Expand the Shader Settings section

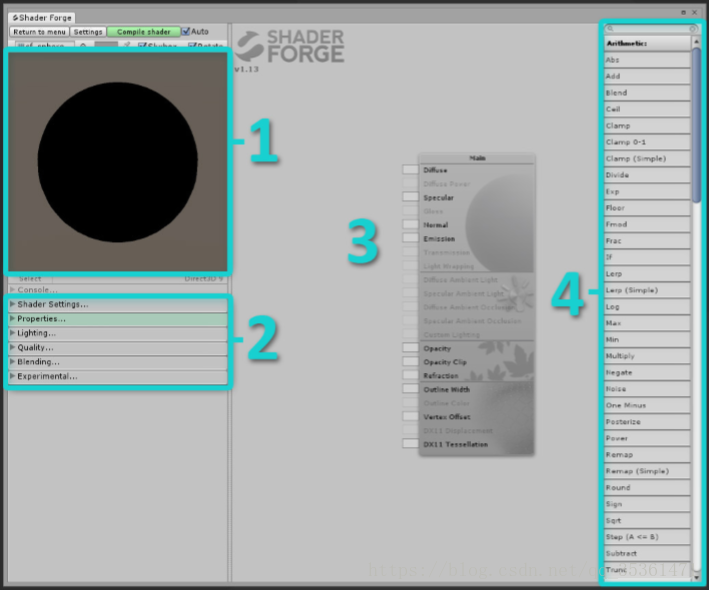tap(118, 304)
